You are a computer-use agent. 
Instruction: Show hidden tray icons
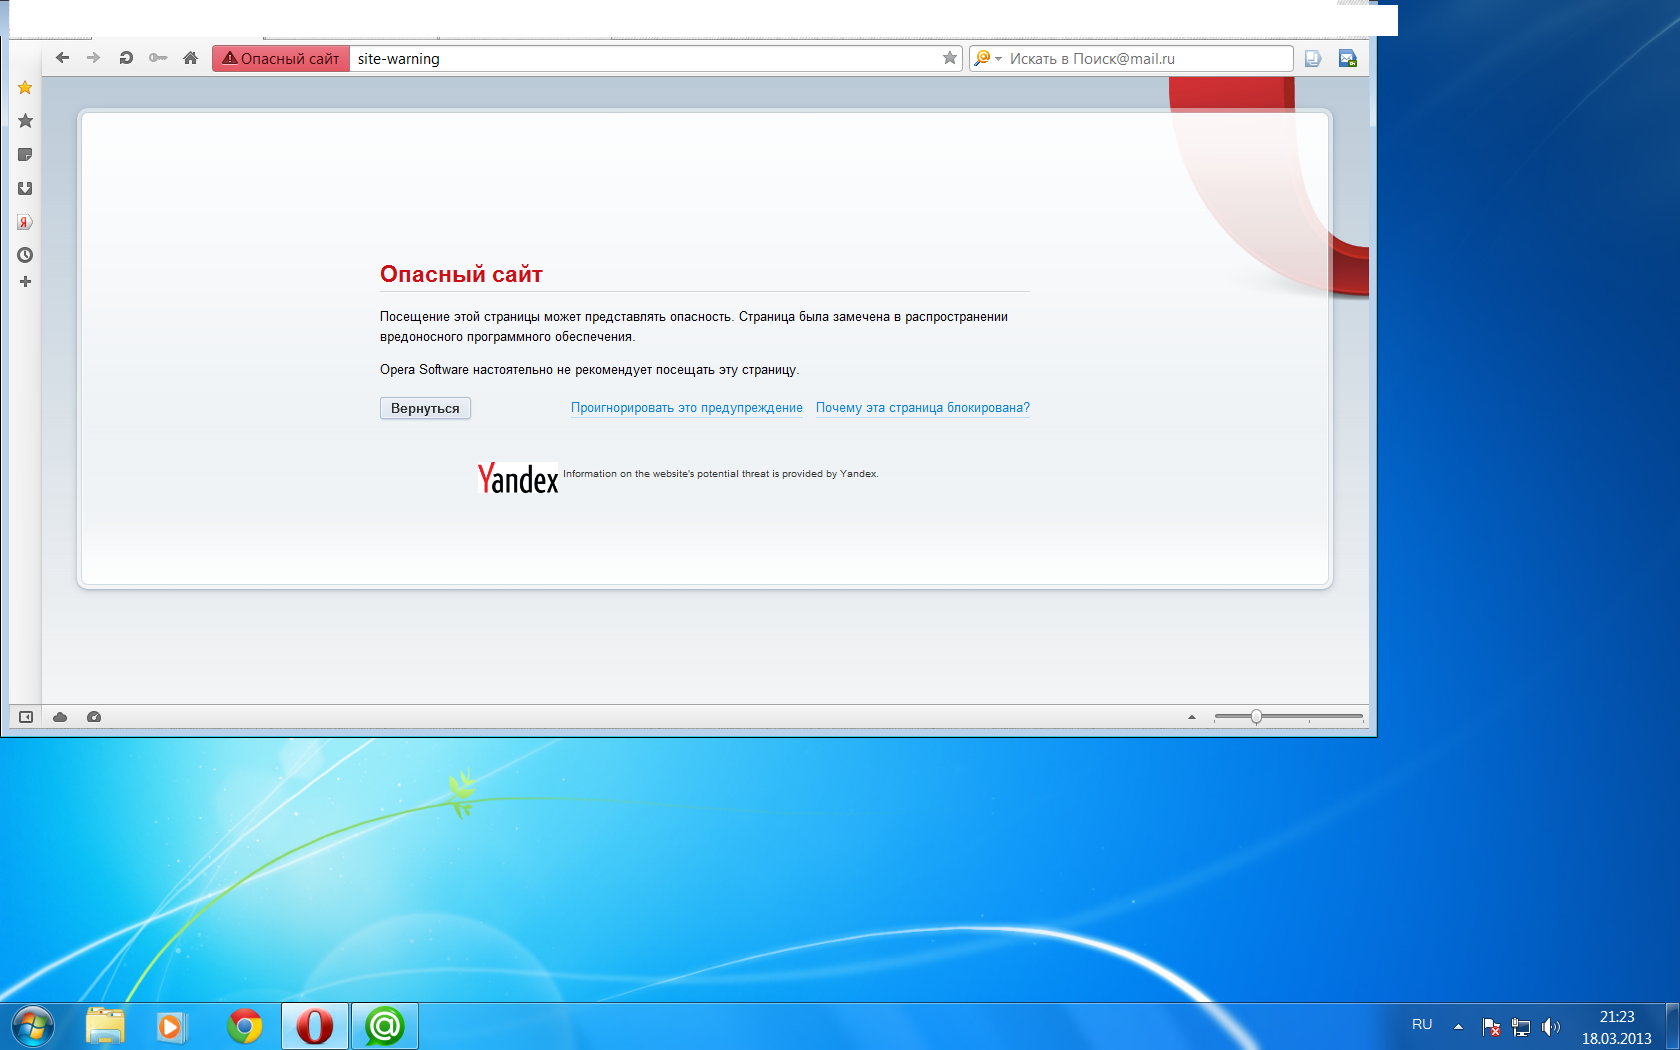(1458, 1026)
